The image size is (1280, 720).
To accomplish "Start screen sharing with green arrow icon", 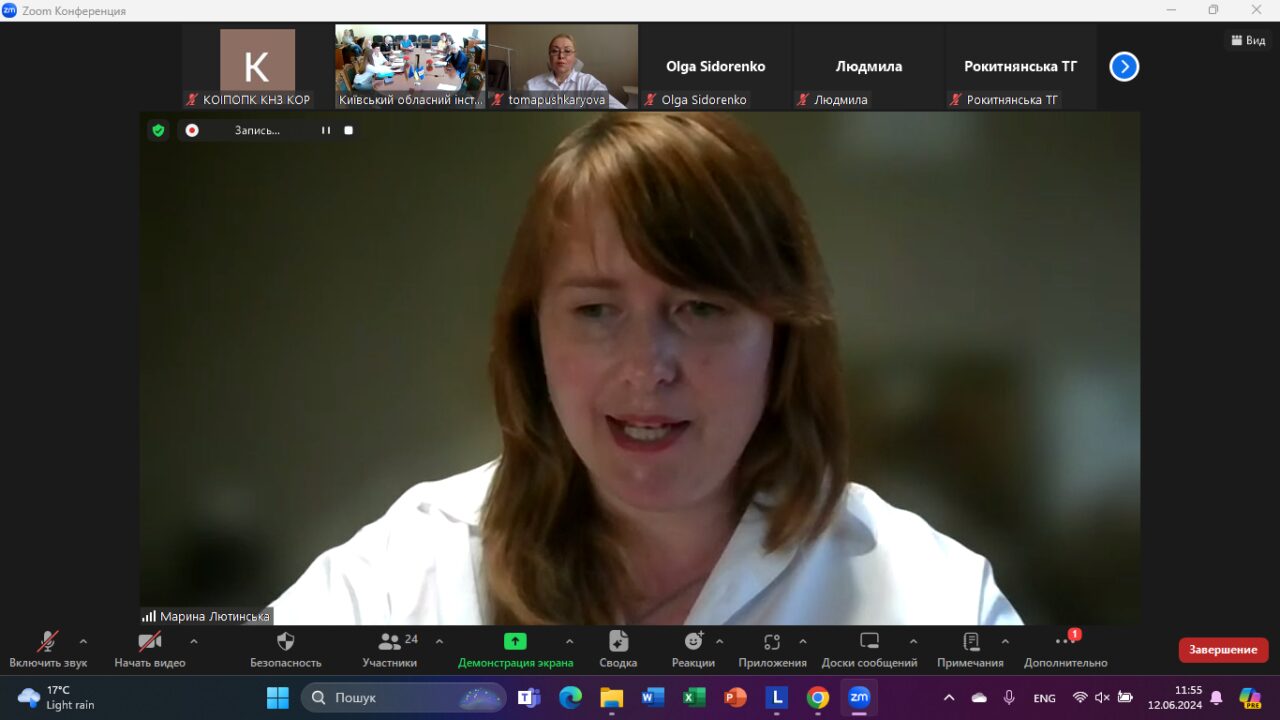I will click(515, 642).
